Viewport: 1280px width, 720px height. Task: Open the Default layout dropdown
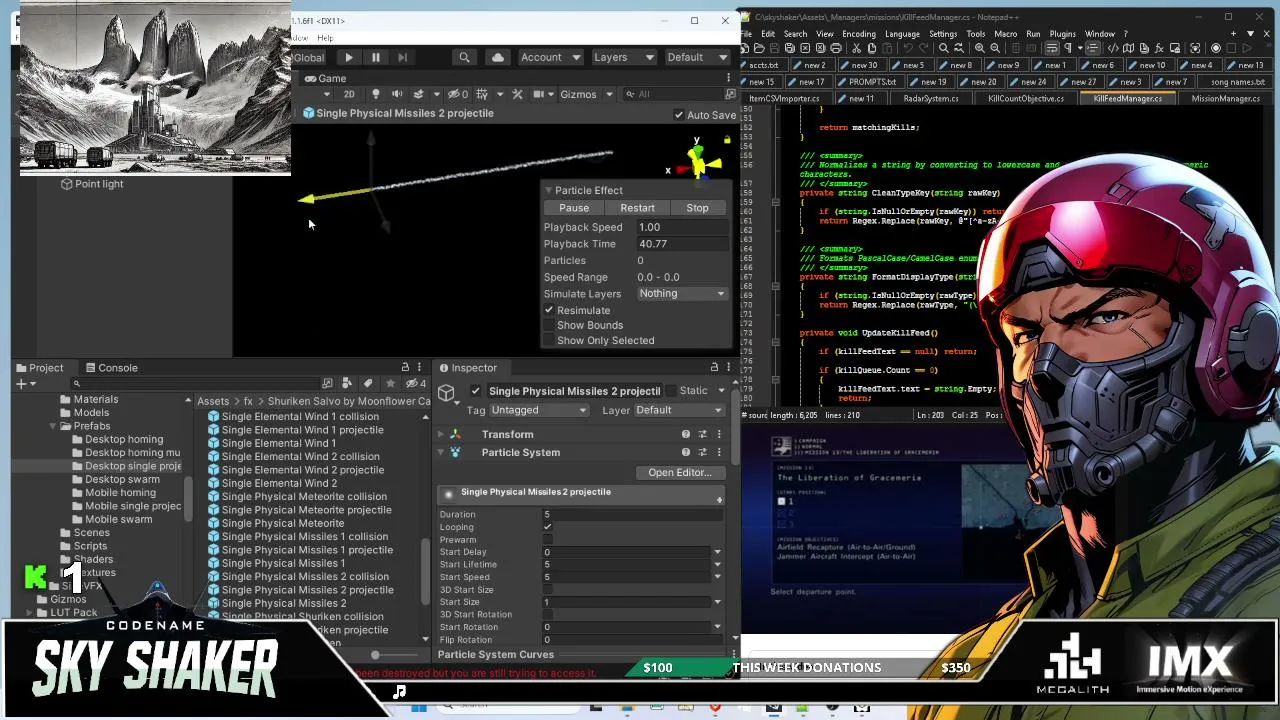pyautogui.click(x=696, y=58)
